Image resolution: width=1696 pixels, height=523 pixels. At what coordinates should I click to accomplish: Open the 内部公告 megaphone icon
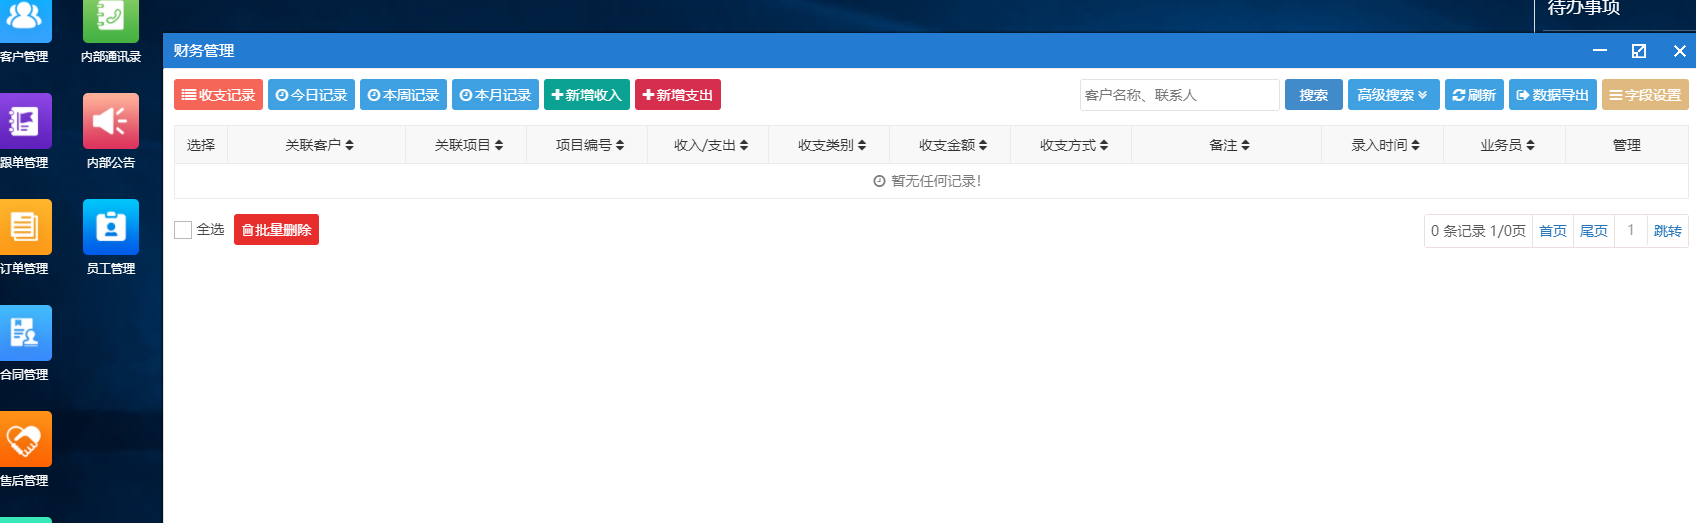tap(111, 121)
